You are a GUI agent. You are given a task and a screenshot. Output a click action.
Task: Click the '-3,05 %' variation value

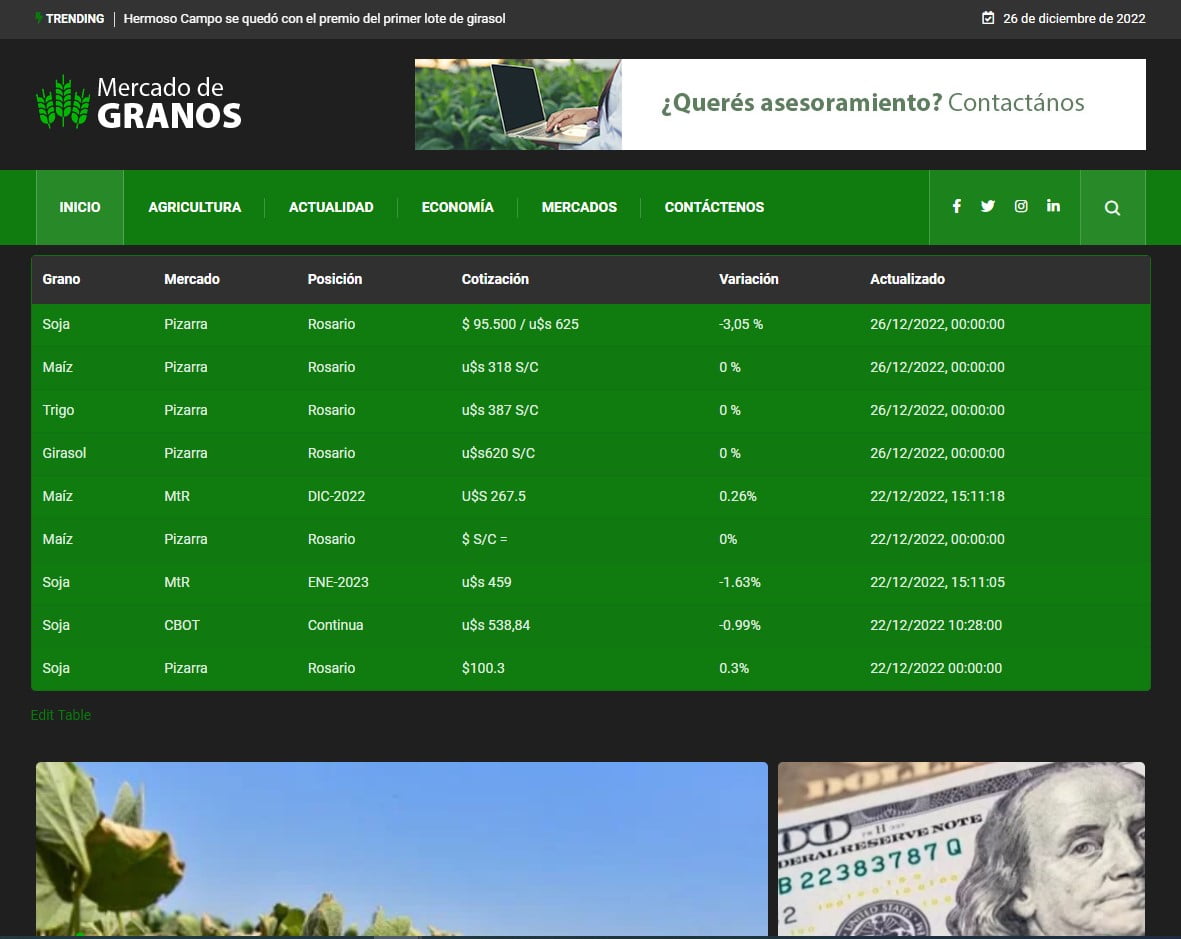(x=741, y=325)
